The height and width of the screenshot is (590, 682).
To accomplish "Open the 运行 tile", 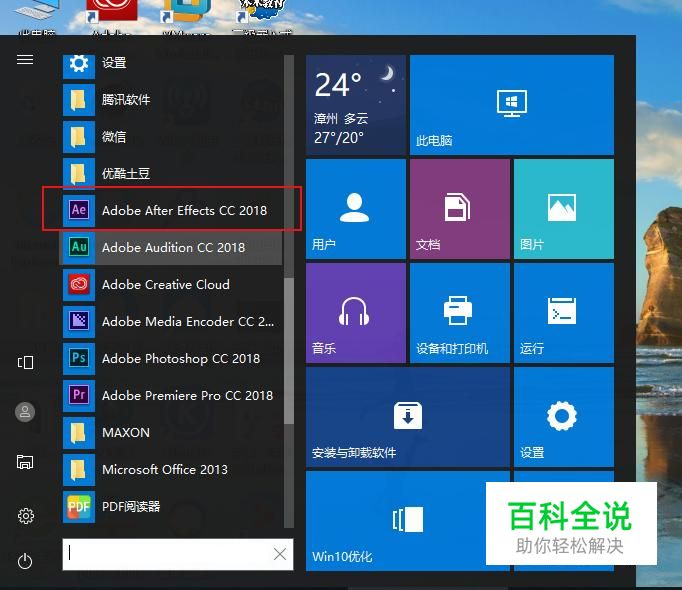I will [x=564, y=313].
